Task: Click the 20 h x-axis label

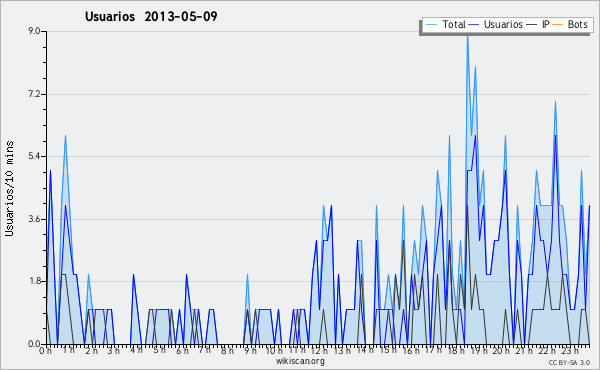Action: (x=501, y=350)
